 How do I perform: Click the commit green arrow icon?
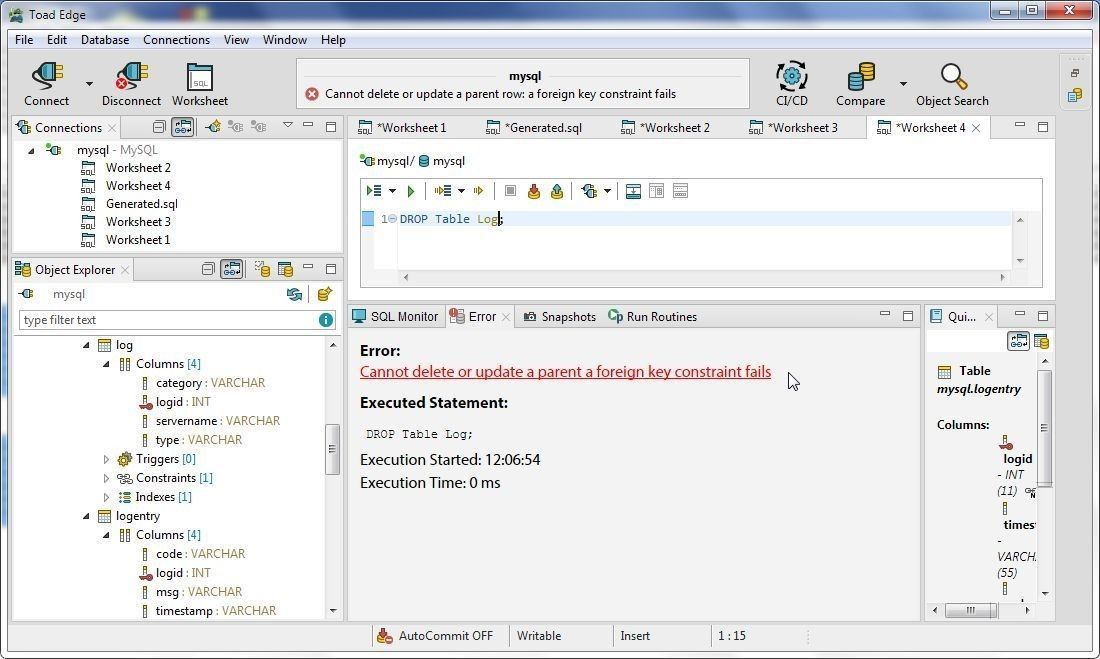(x=557, y=191)
